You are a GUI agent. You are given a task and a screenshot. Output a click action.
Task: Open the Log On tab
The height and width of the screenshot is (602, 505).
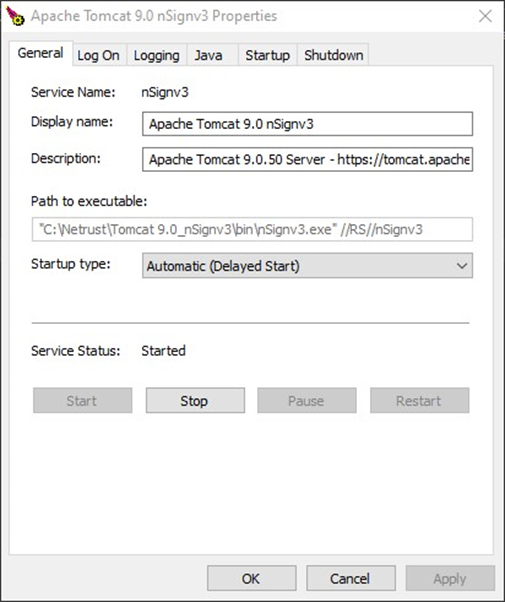click(x=99, y=55)
